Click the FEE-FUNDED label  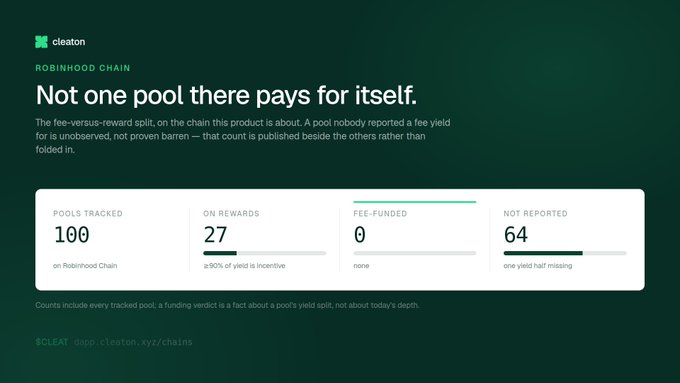380,213
